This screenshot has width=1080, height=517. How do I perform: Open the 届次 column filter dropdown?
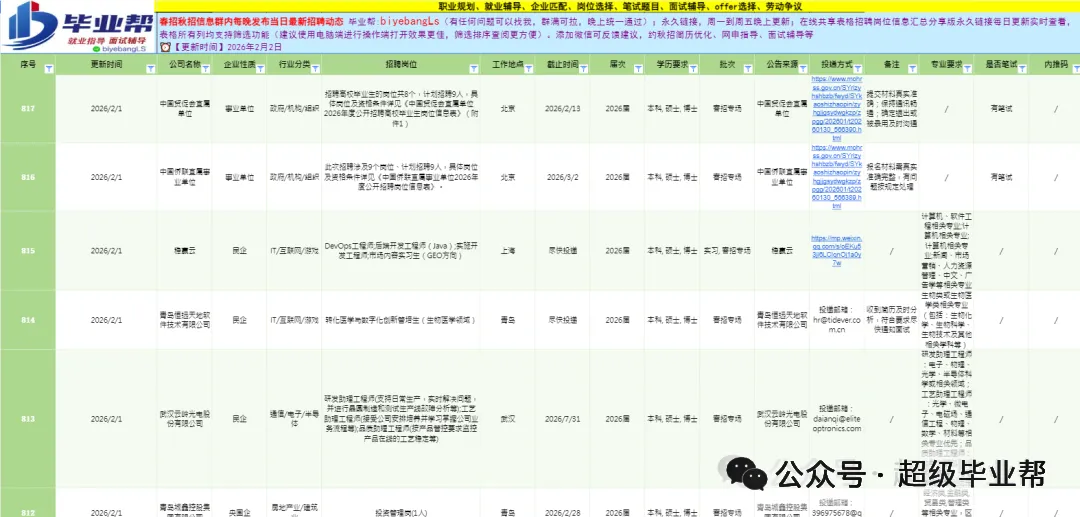coord(637,69)
